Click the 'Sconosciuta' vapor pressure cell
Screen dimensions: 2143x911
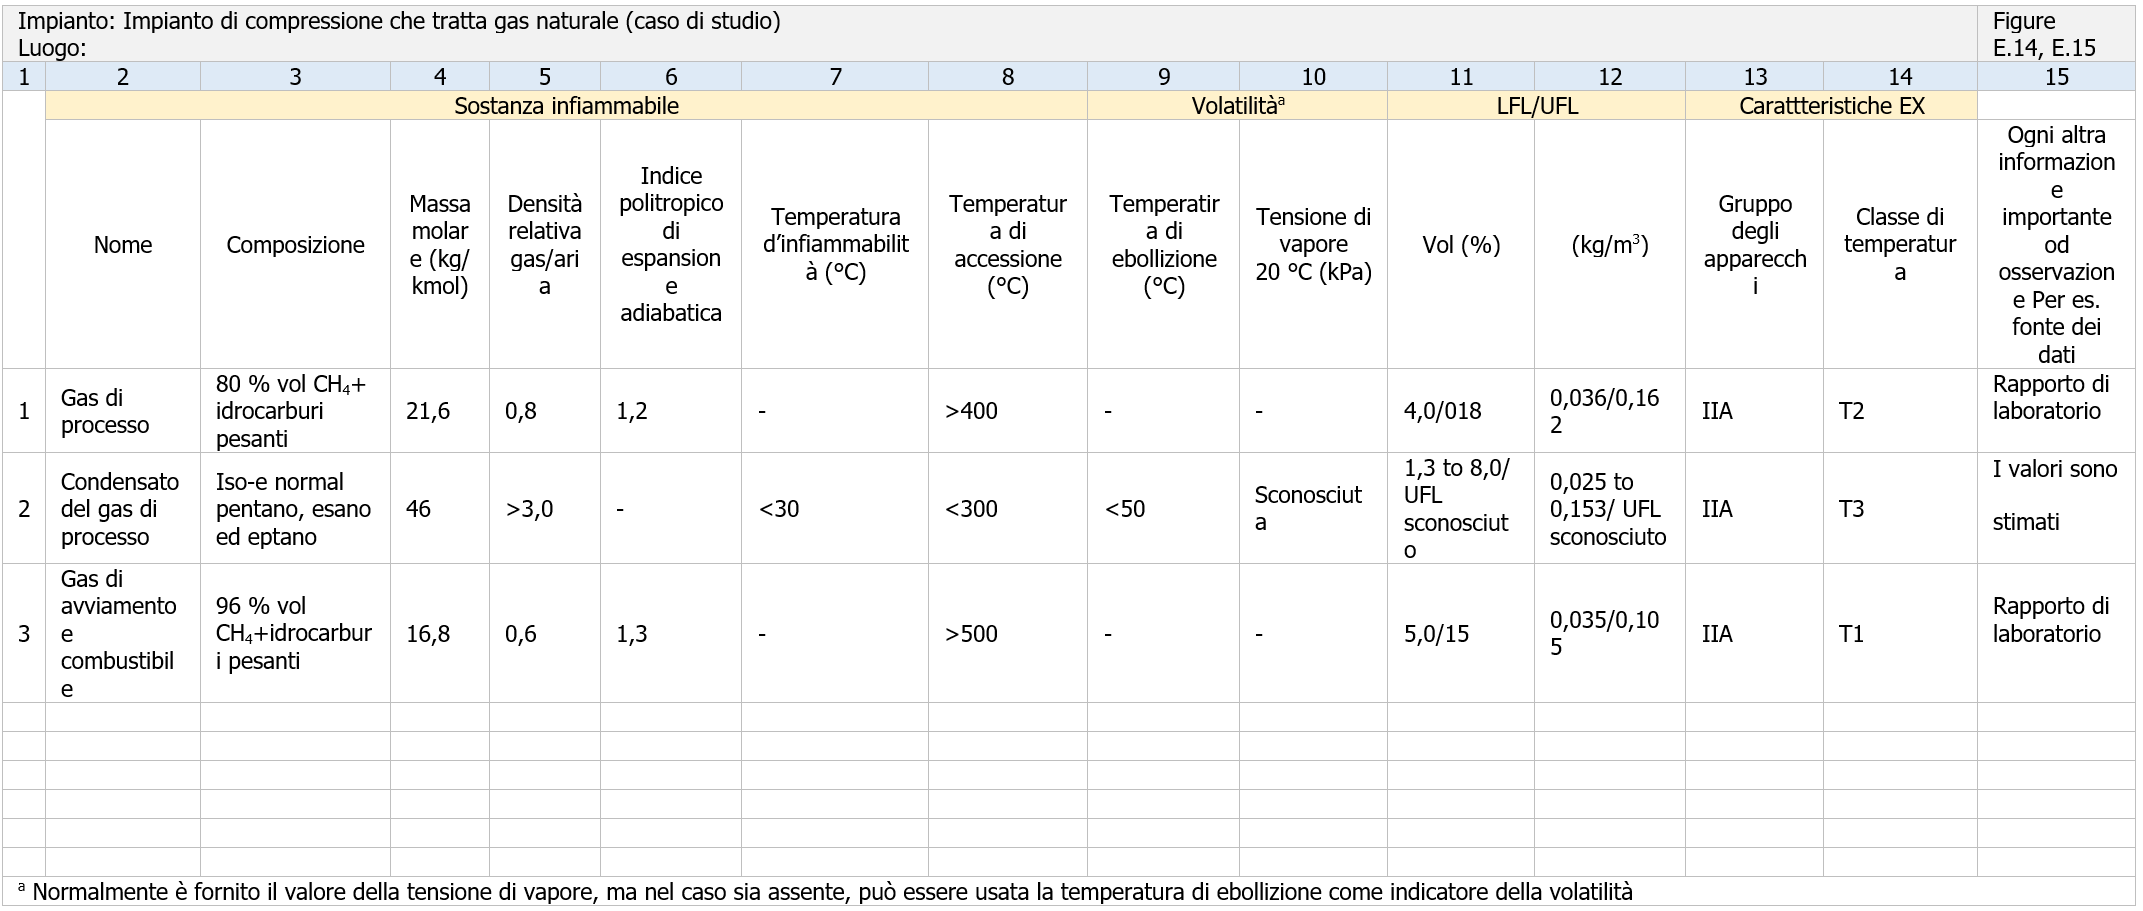(x=1313, y=508)
